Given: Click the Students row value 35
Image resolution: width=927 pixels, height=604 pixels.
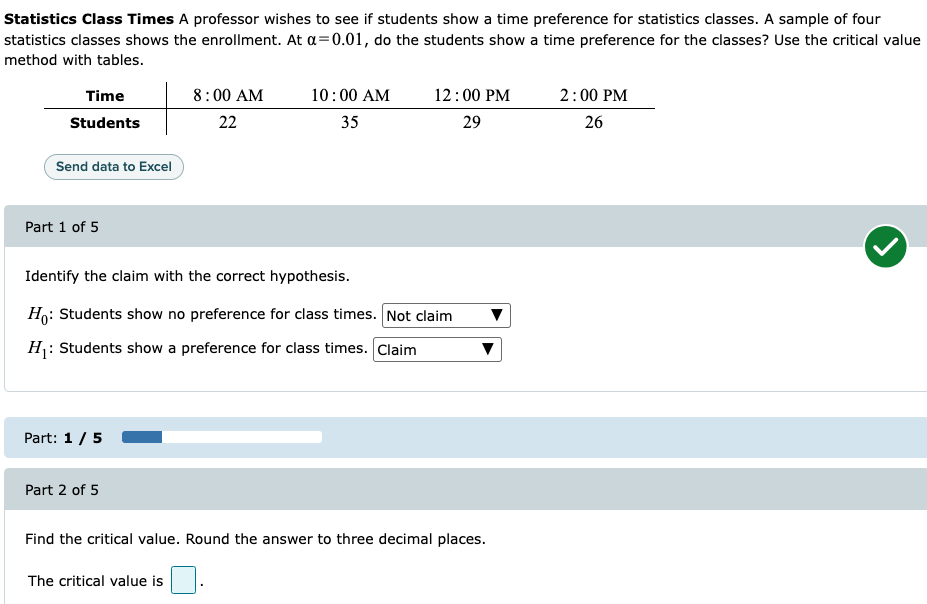Looking at the screenshot, I should [x=348, y=122].
